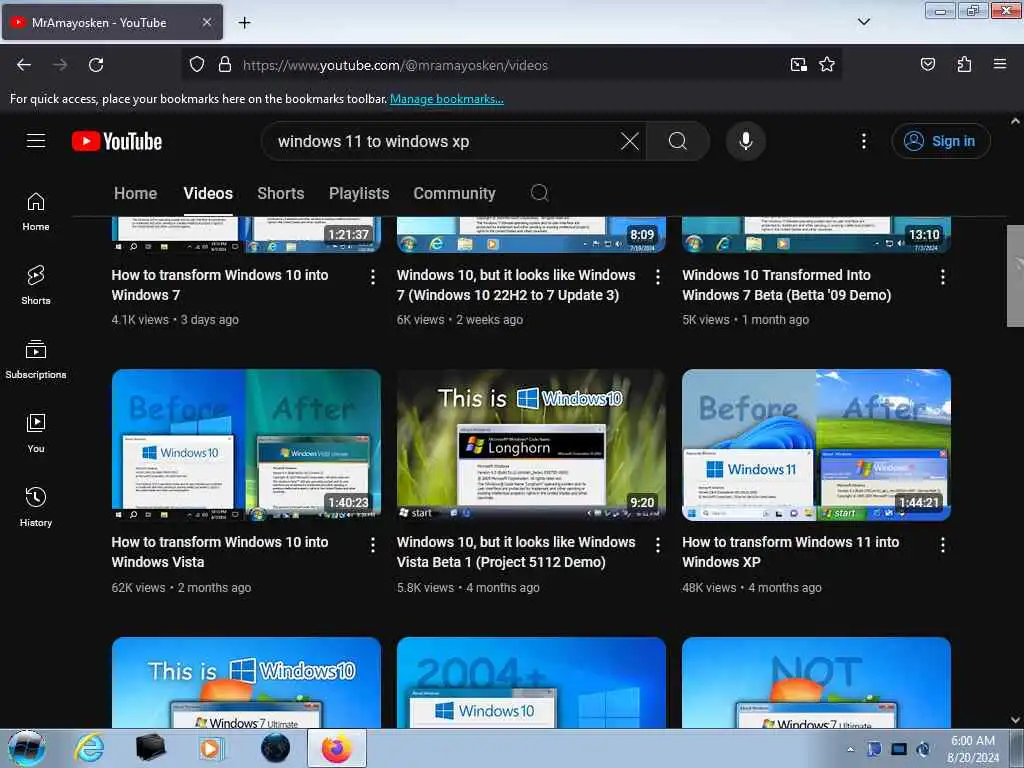1024x768 pixels.
Task: Go back with the browser back arrow
Action: point(24,65)
